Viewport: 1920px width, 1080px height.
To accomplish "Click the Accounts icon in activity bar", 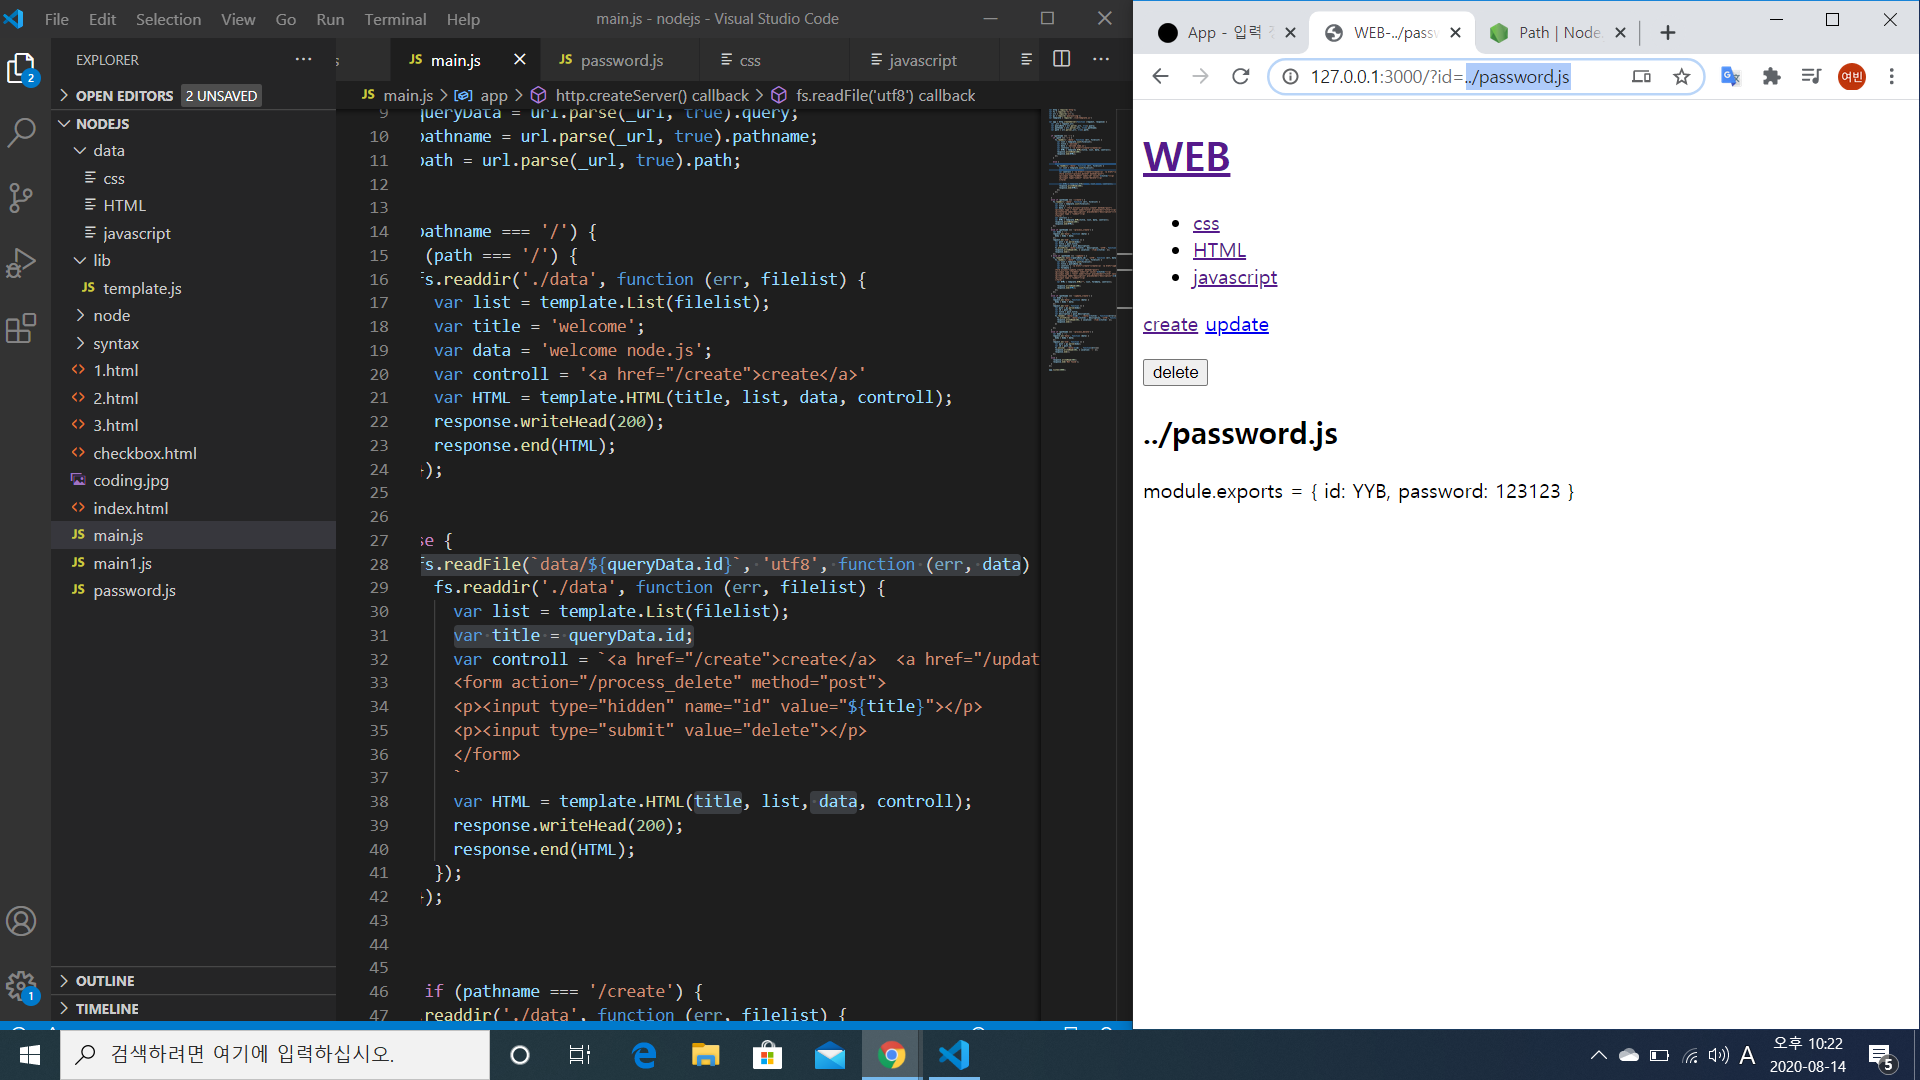I will pyautogui.click(x=21, y=921).
